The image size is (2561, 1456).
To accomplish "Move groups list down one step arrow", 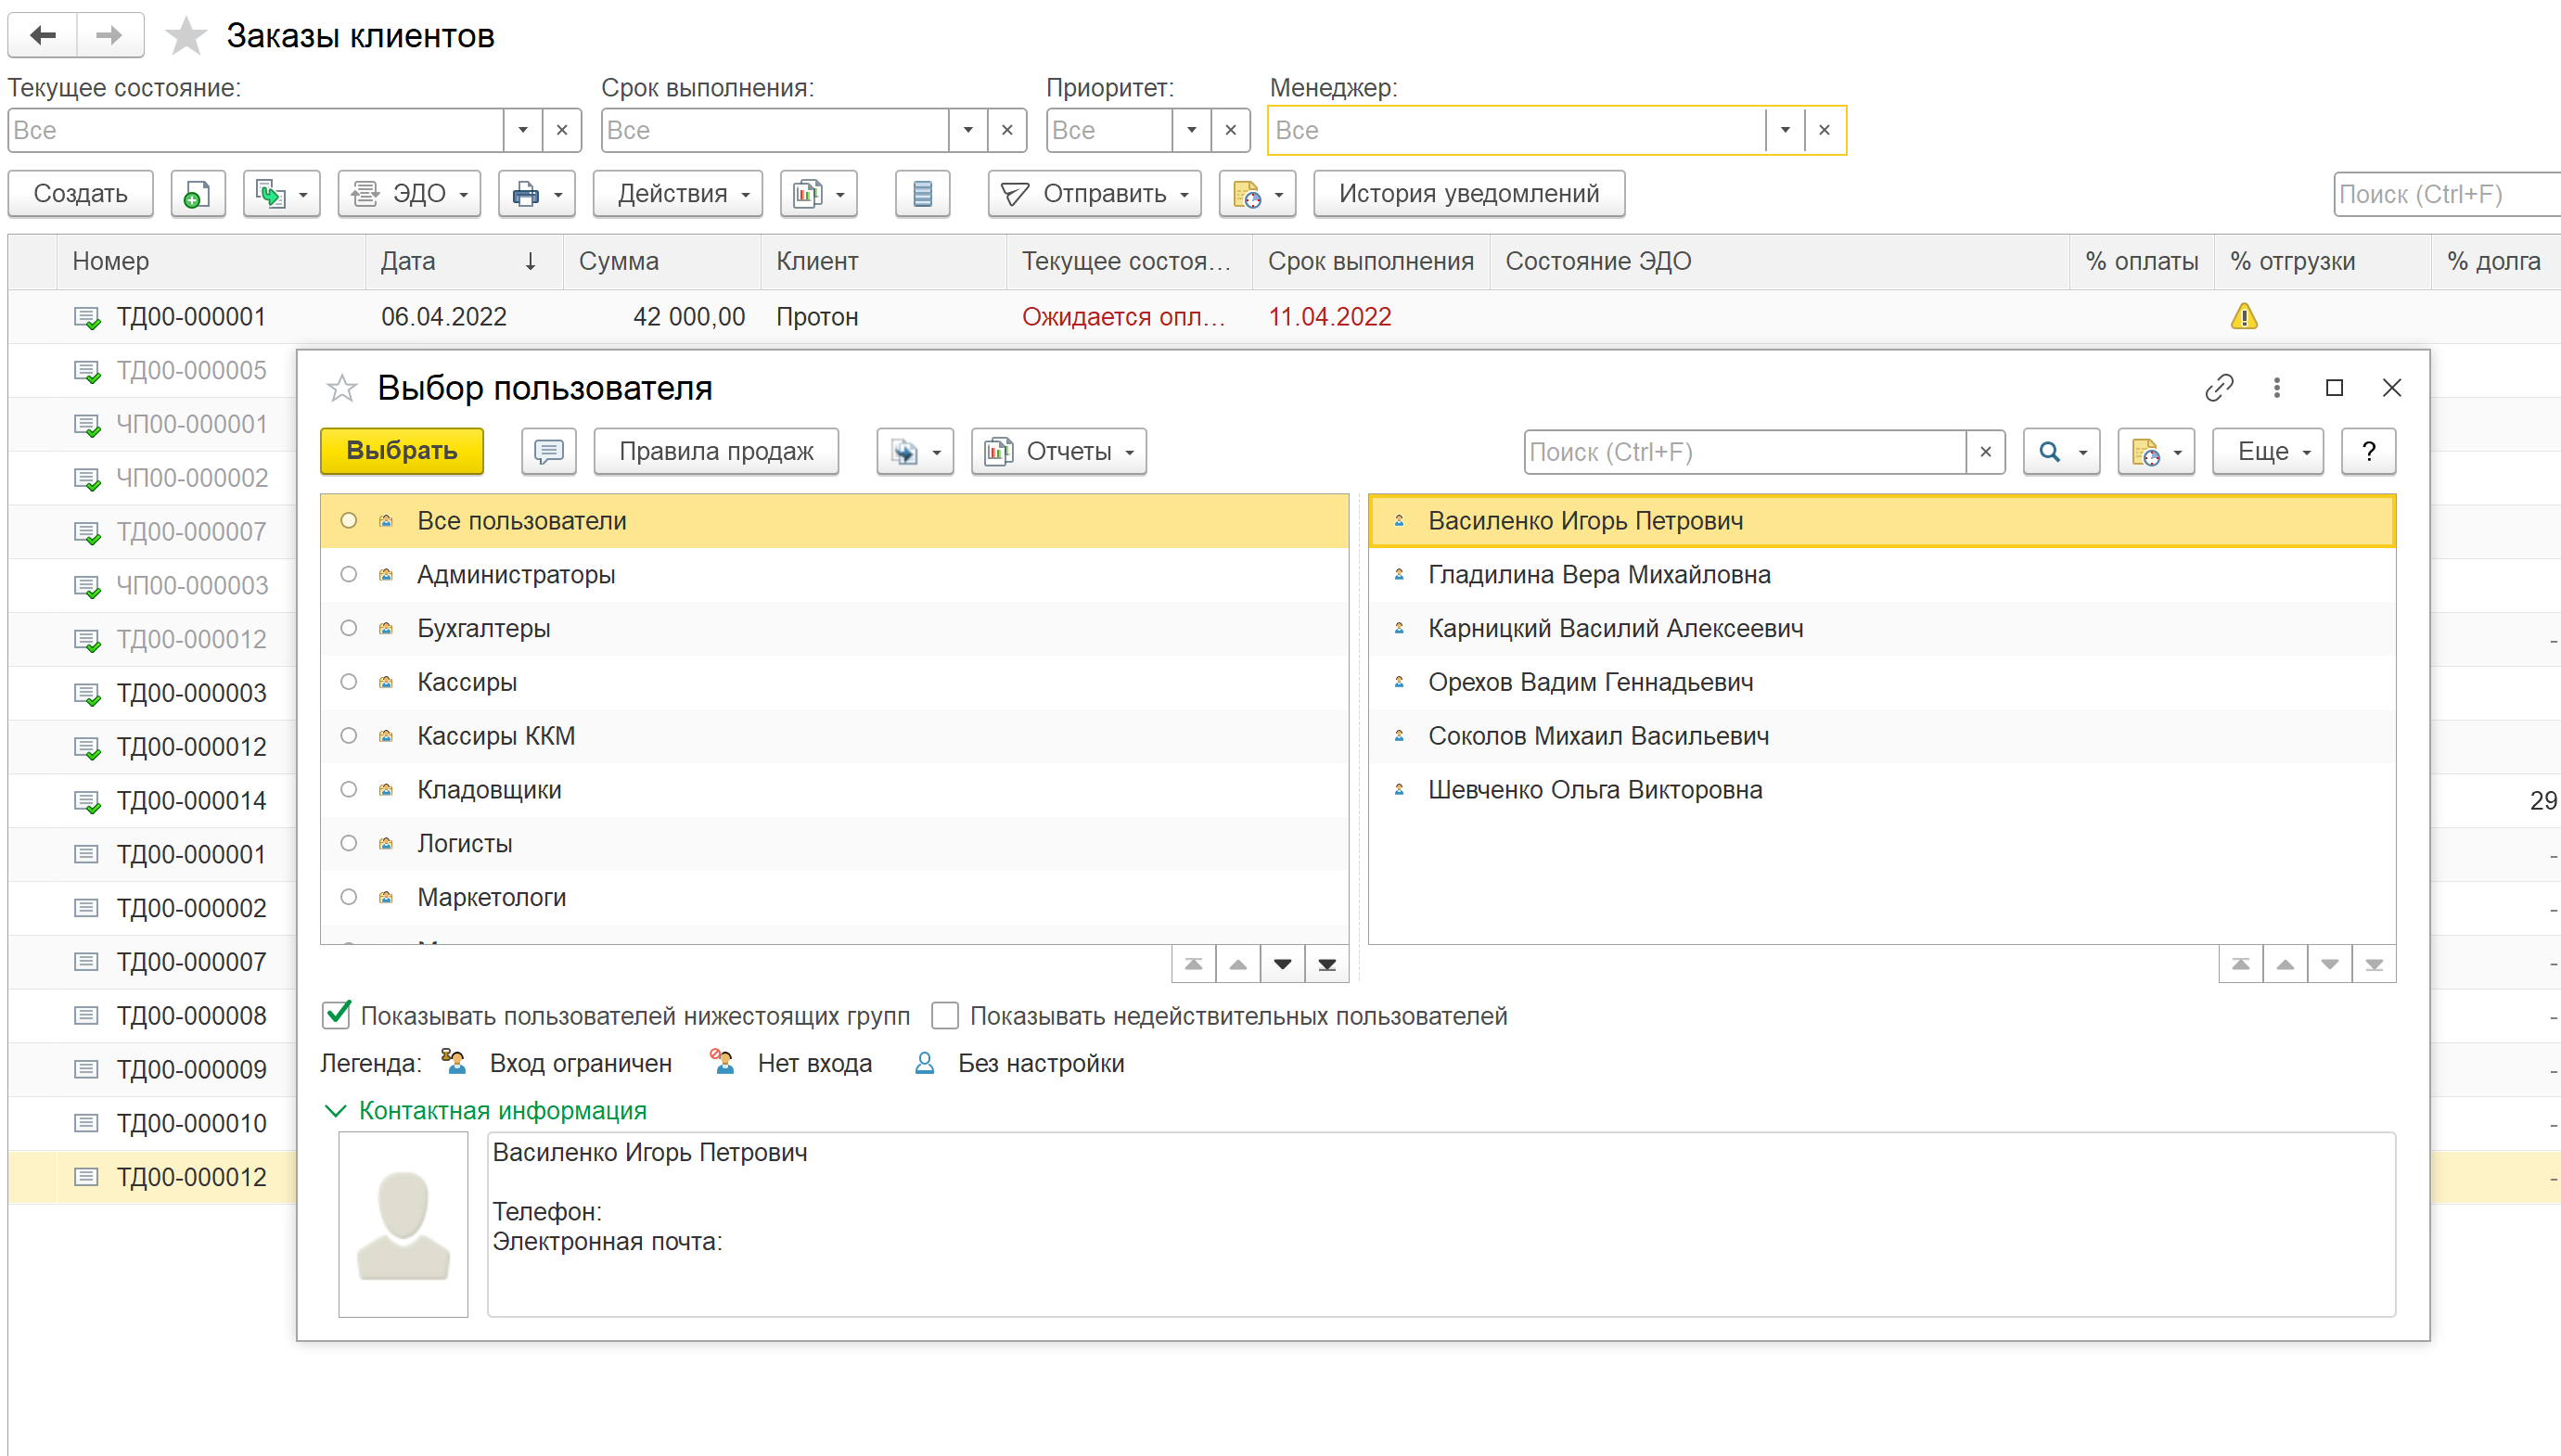I will [x=1282, y=964].
